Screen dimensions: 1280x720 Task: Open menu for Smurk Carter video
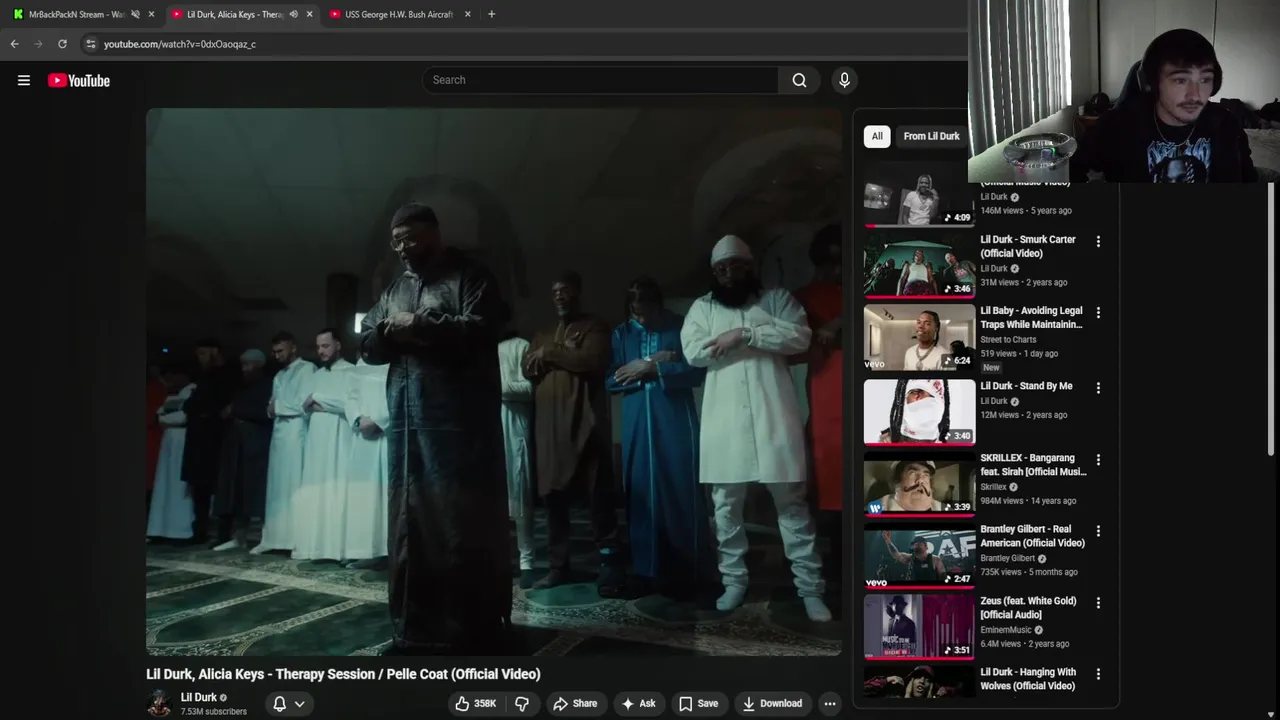1098,241
